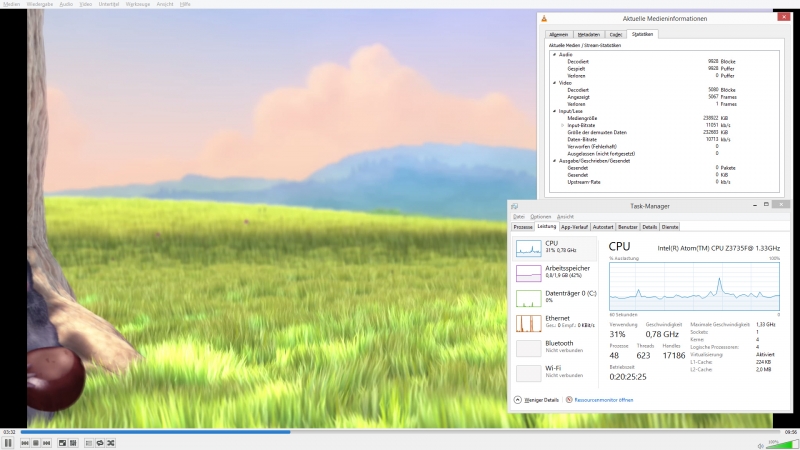Select the Angezeigt frames row
Viewport: 800px width, 450px height.
pyautogui.click(x=662, y=97)
